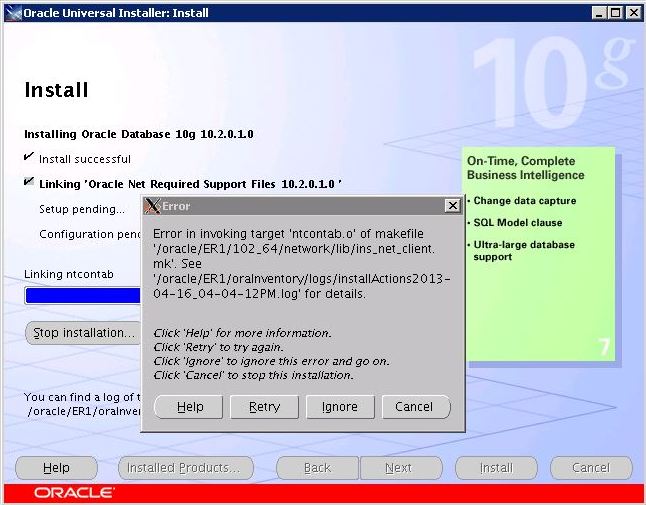Click the 'Install successful' text

point(85,159)
